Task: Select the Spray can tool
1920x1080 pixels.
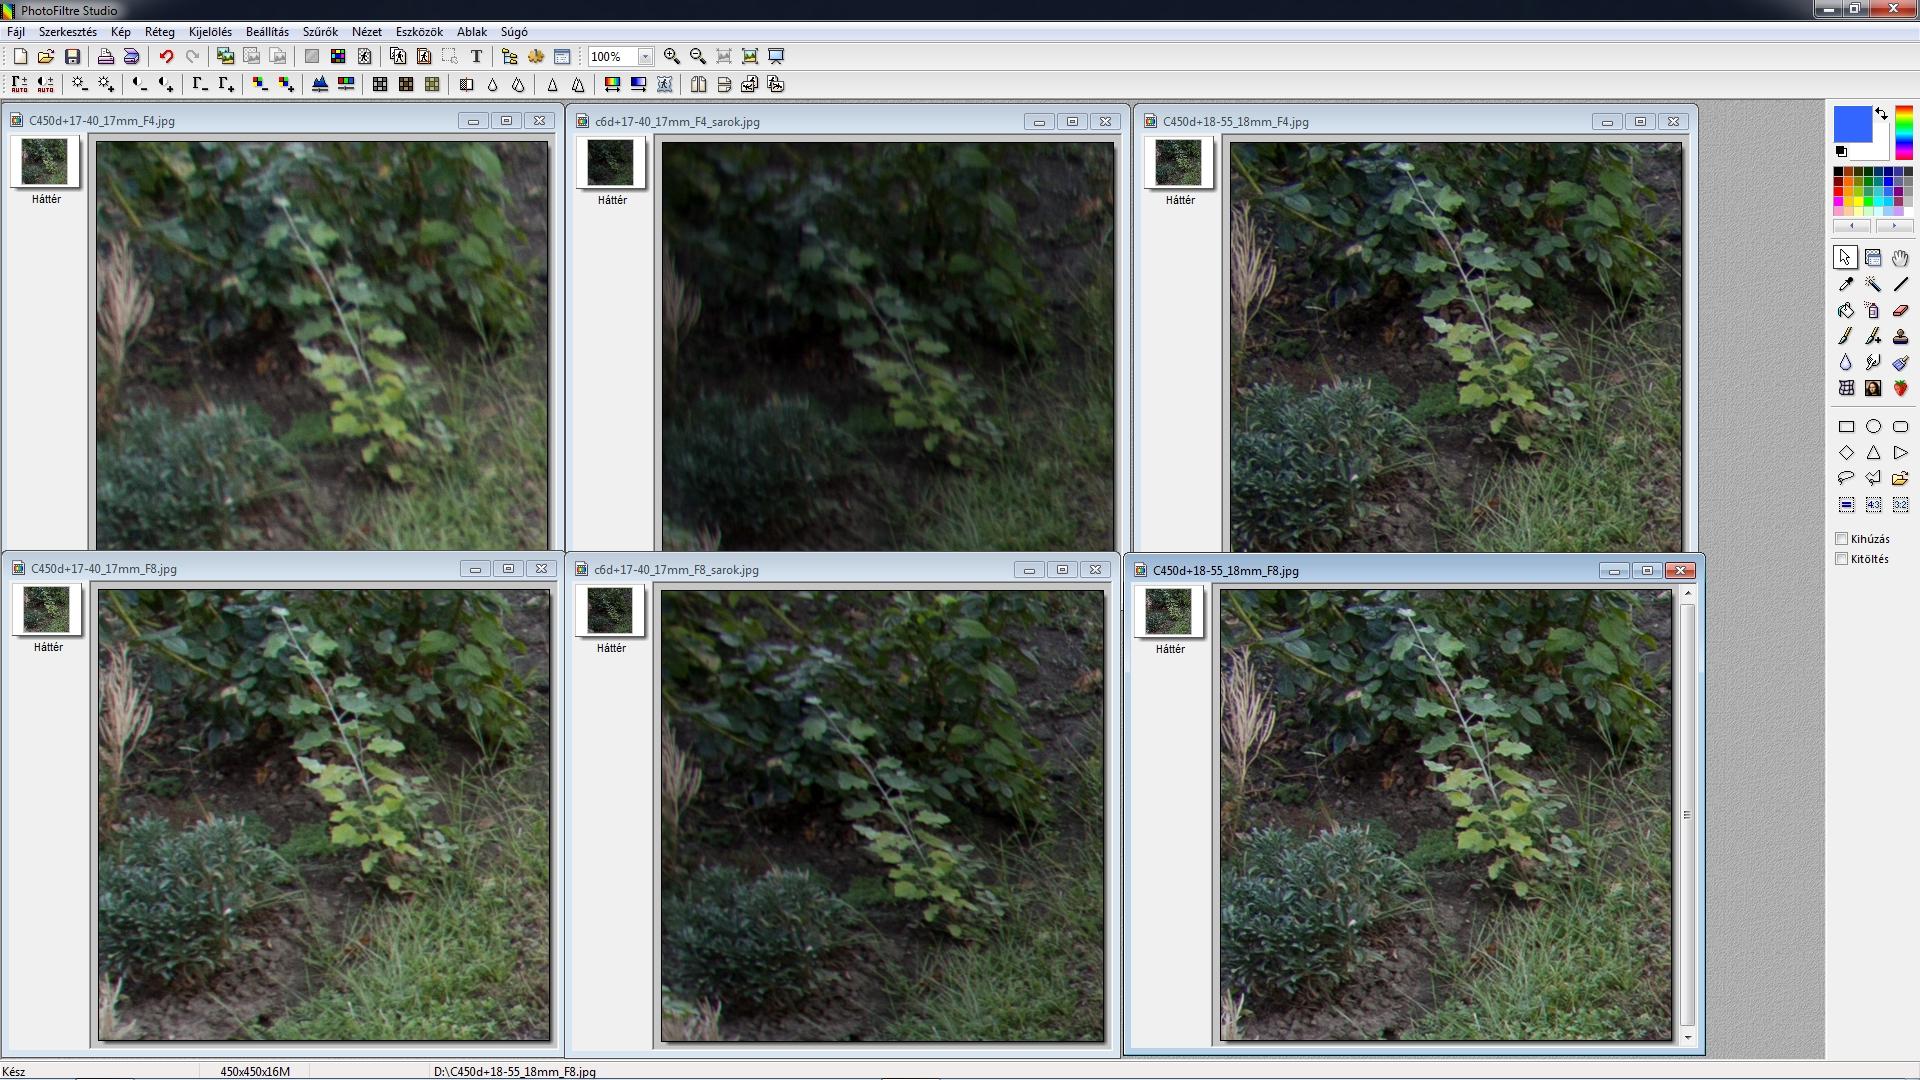Action: coord(1873,310)
